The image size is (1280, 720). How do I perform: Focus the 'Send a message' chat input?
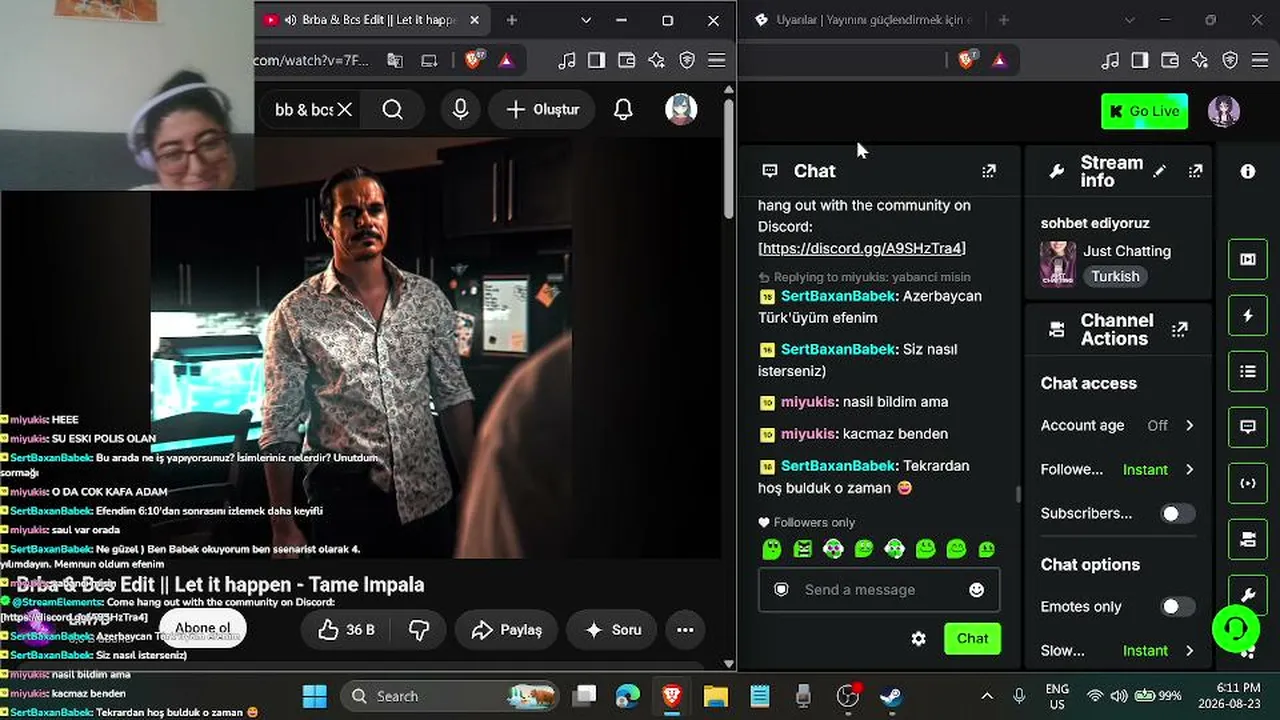tap(879, 590)
